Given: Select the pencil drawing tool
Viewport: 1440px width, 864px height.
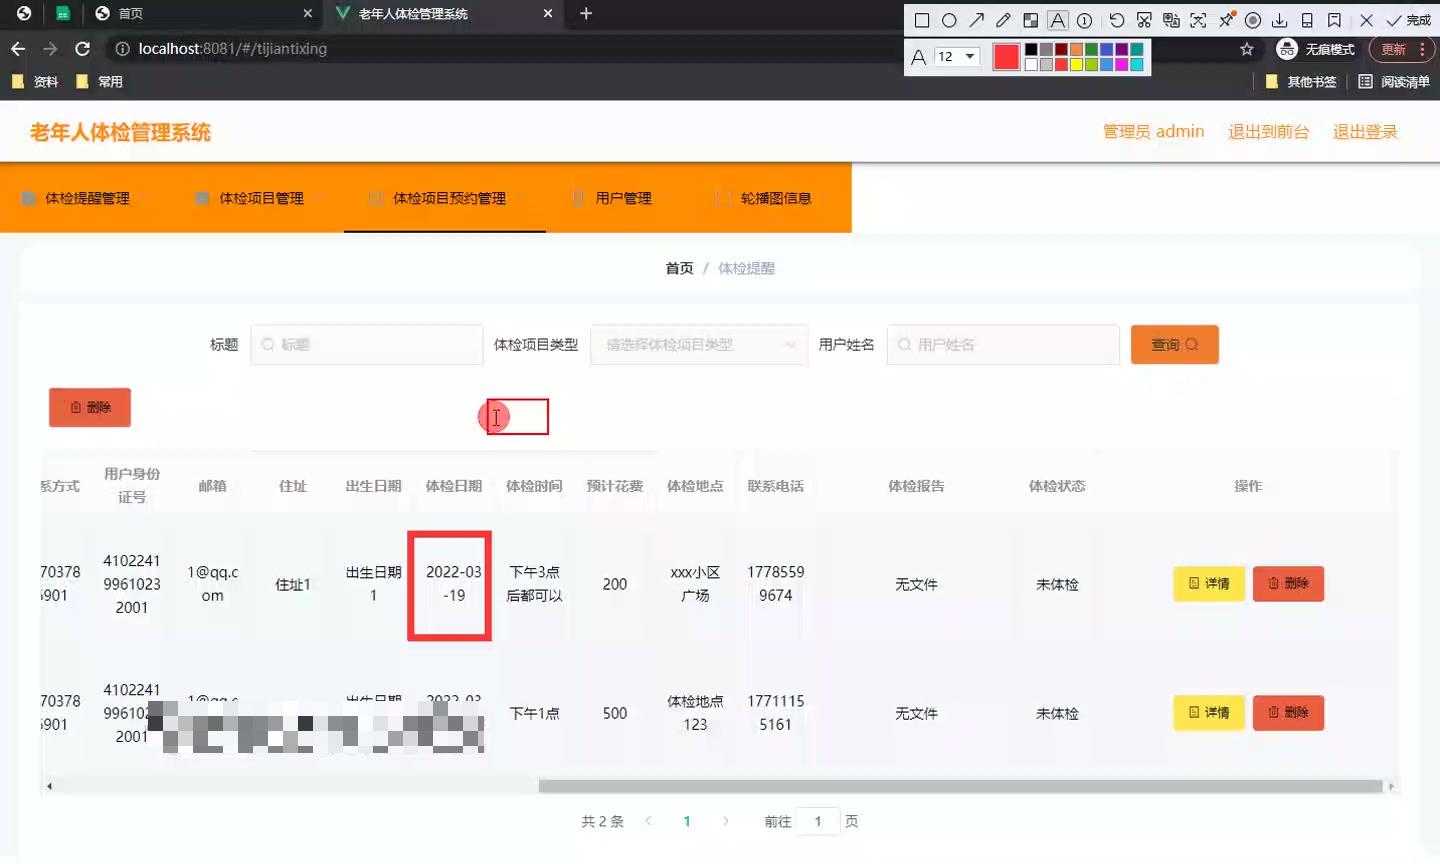Looking at the screenshot, I should pyautogui.click(x=1003, y=20).
